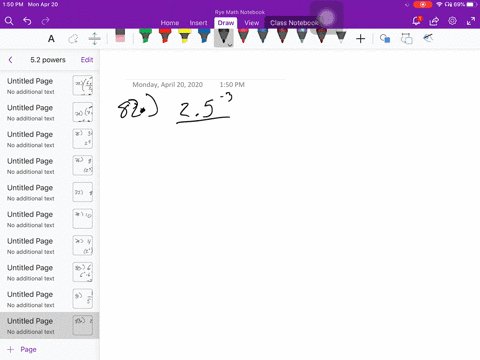The height and width of the screenshot is (360, 480).
Task: Pick the pink eraser tool
Action: pos(120,36)
